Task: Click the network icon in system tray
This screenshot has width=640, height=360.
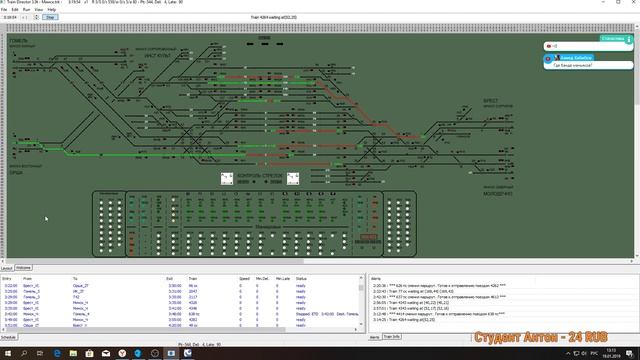Action: [x=576, y=353]
